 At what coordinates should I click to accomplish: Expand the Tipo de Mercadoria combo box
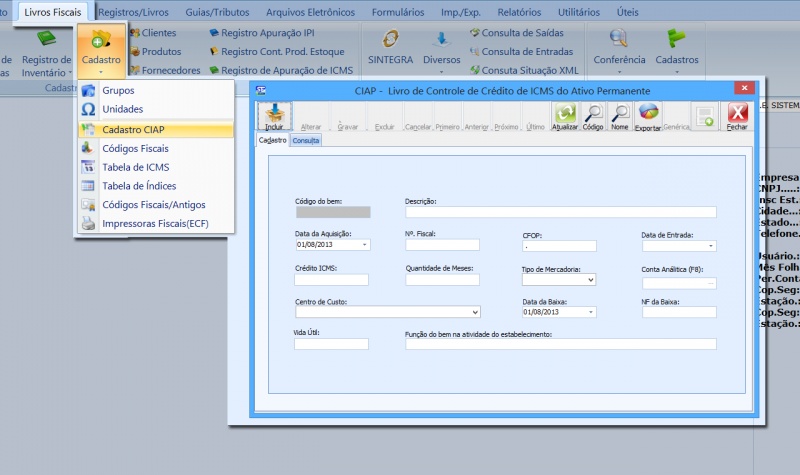coord(590,281)
